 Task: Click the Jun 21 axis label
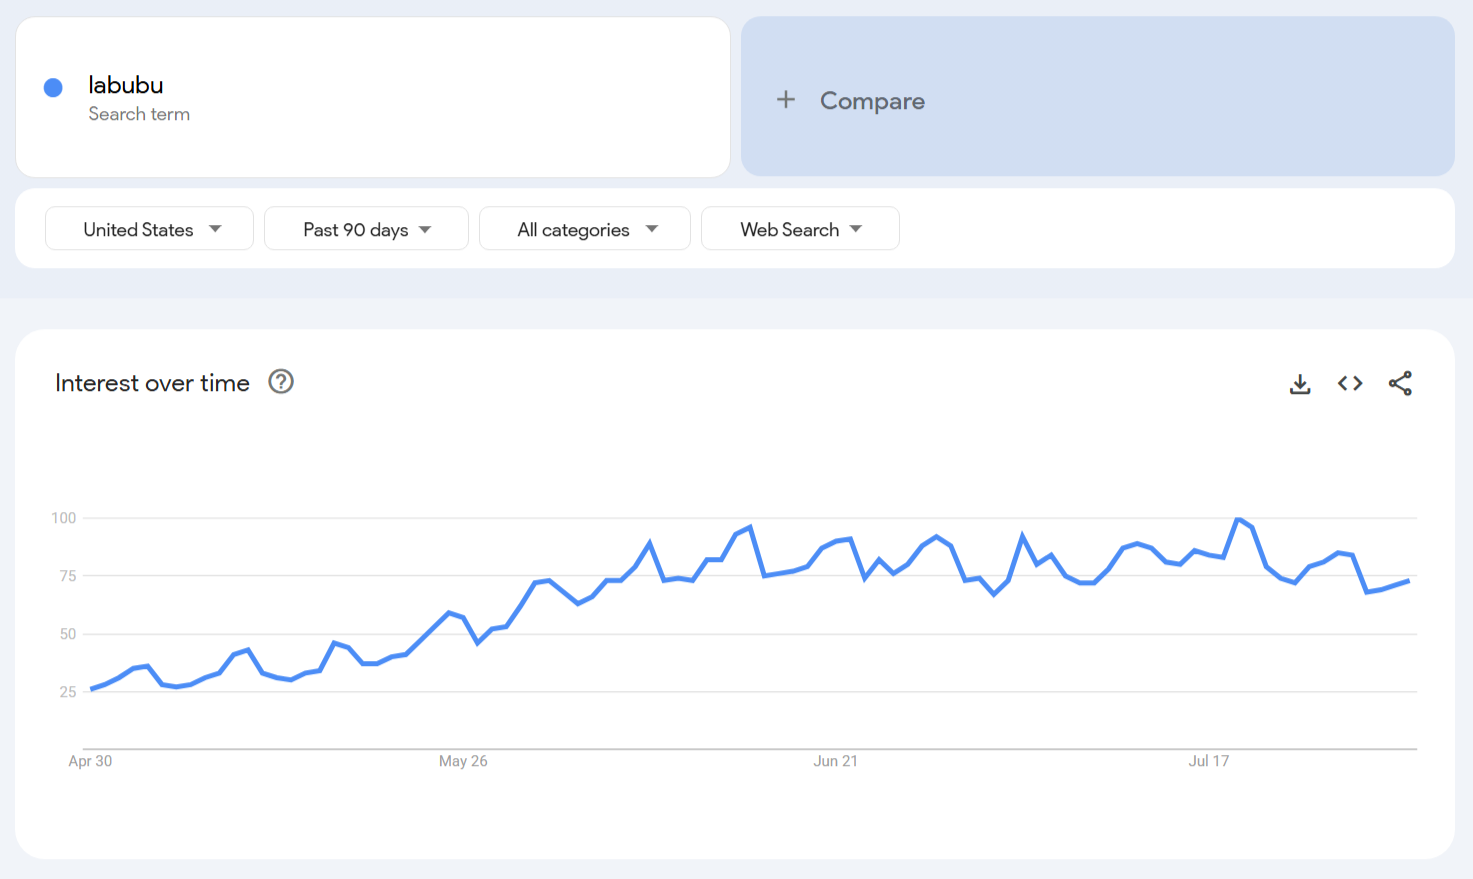835,760
